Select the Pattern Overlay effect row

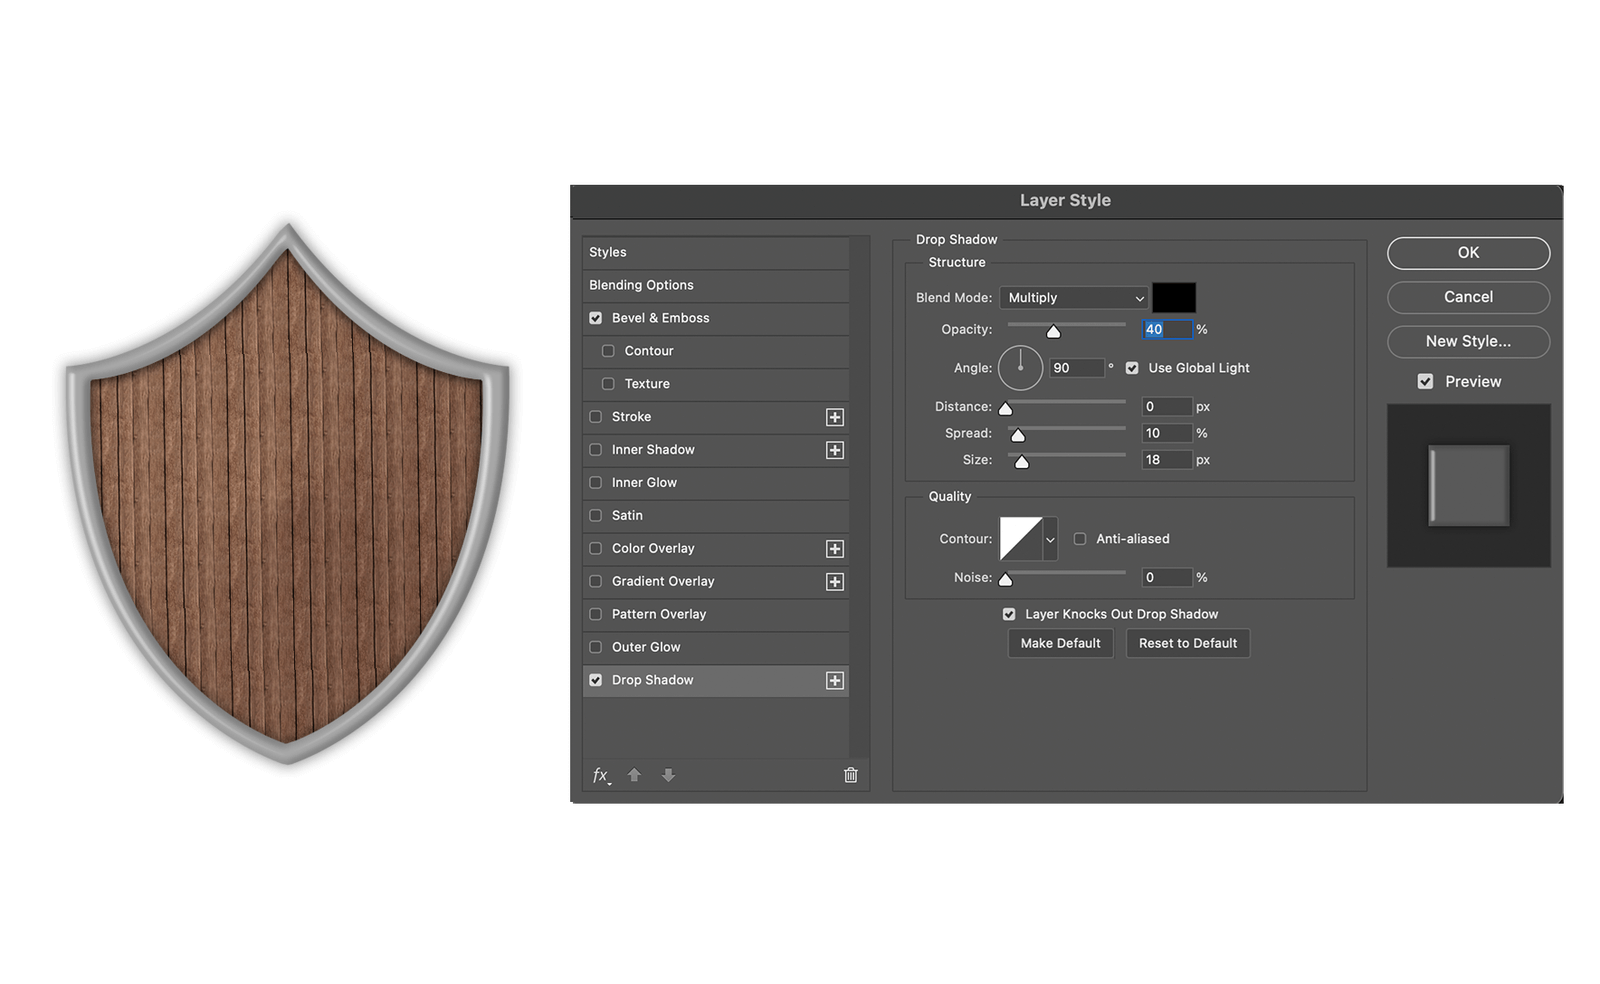[716, 615]
